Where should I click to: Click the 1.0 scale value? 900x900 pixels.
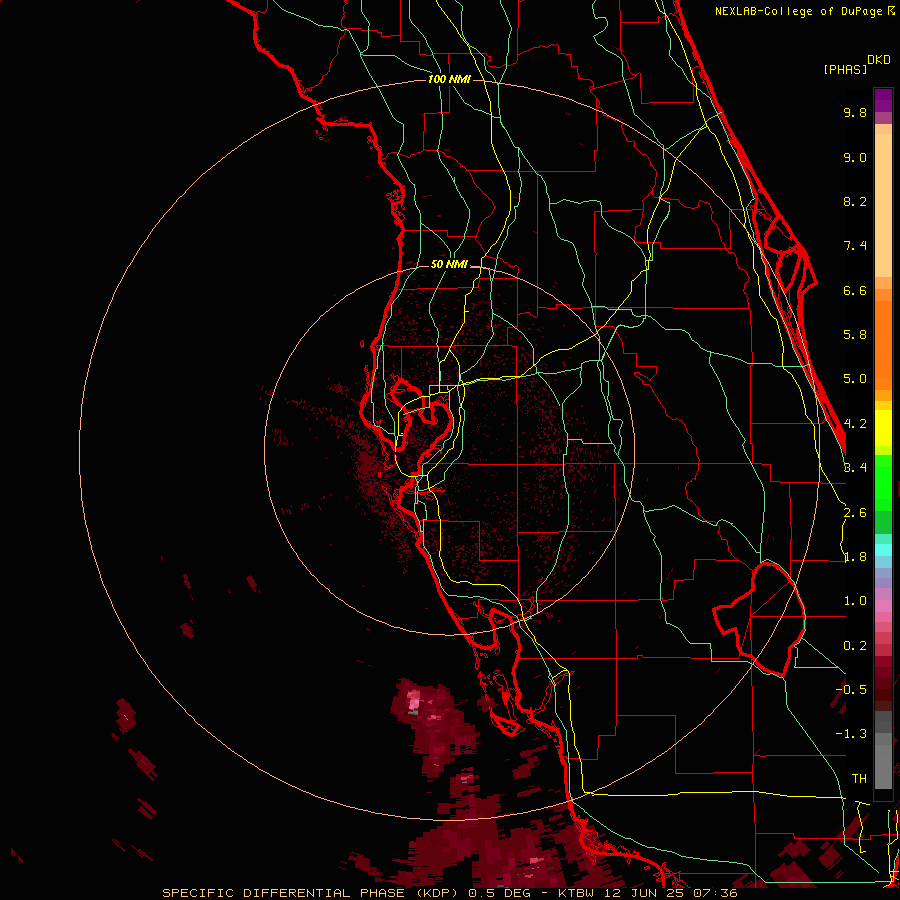(855, 601)
